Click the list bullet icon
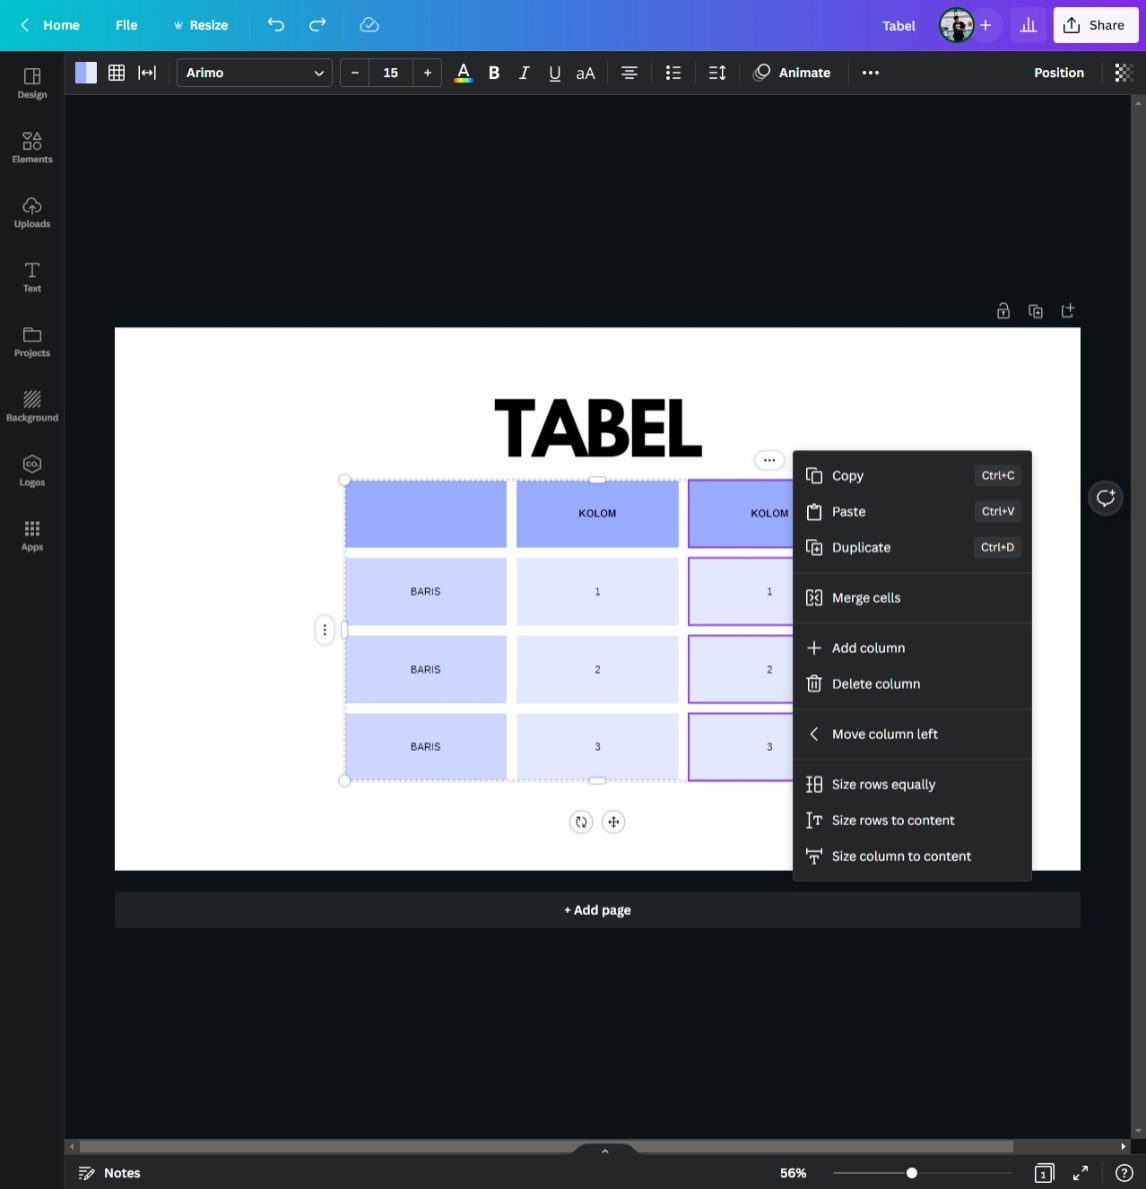The height and width of the screenshot is (1189, 1146). pos(673,73)
